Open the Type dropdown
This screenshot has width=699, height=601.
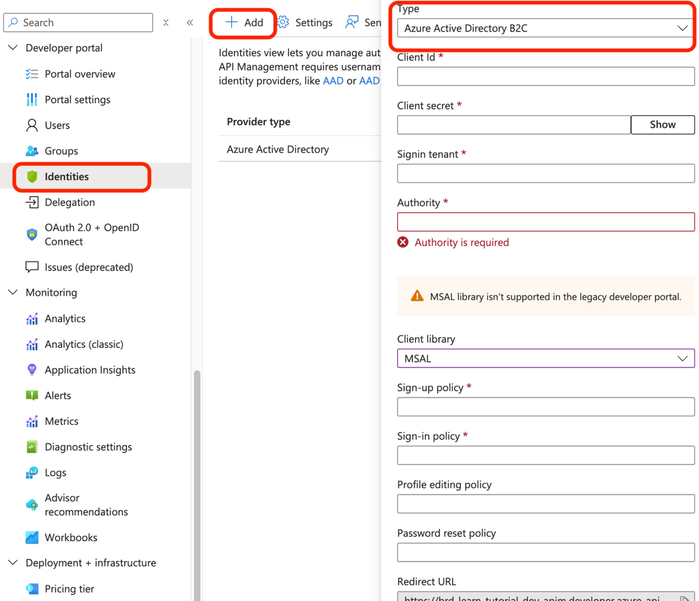click(546, 28)
